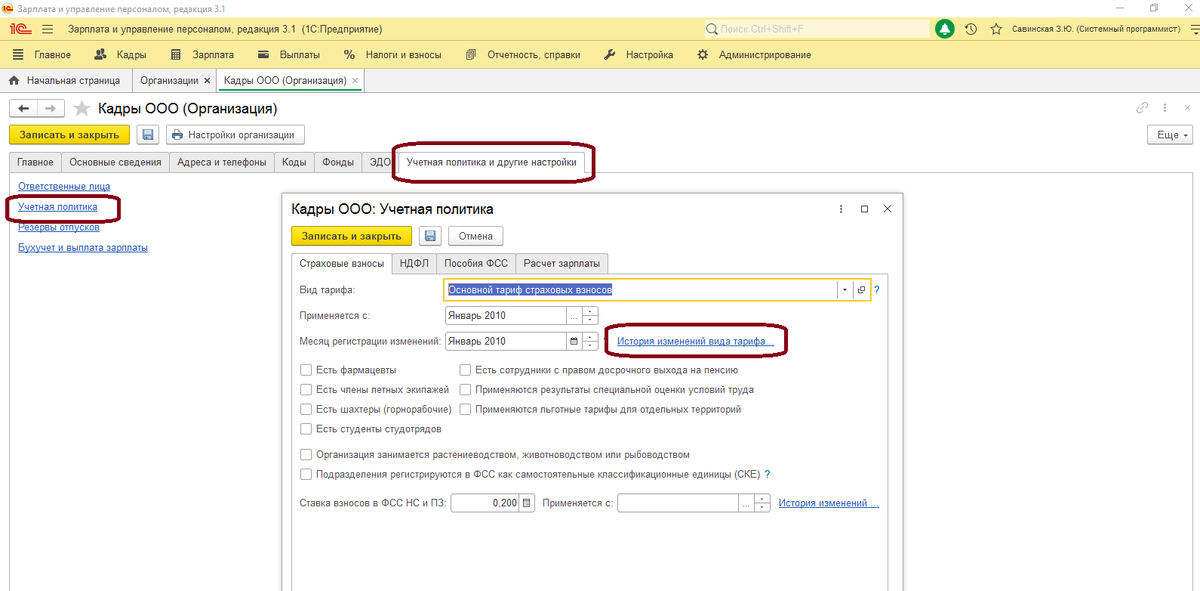Screen dimensions: 1200x591
Task: Copy link to organization form icon
Action: pos(1142,108)
